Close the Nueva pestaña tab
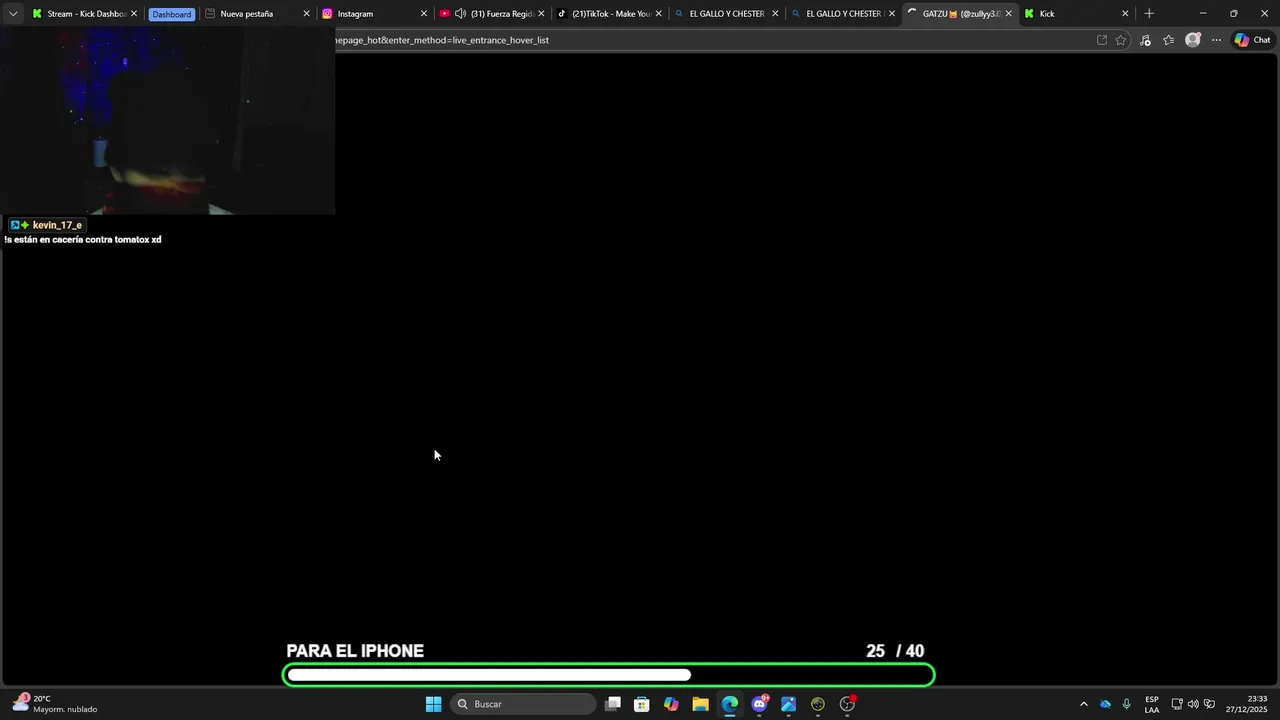The height and width of the screenshot is (720, 1280). point(306,14)
